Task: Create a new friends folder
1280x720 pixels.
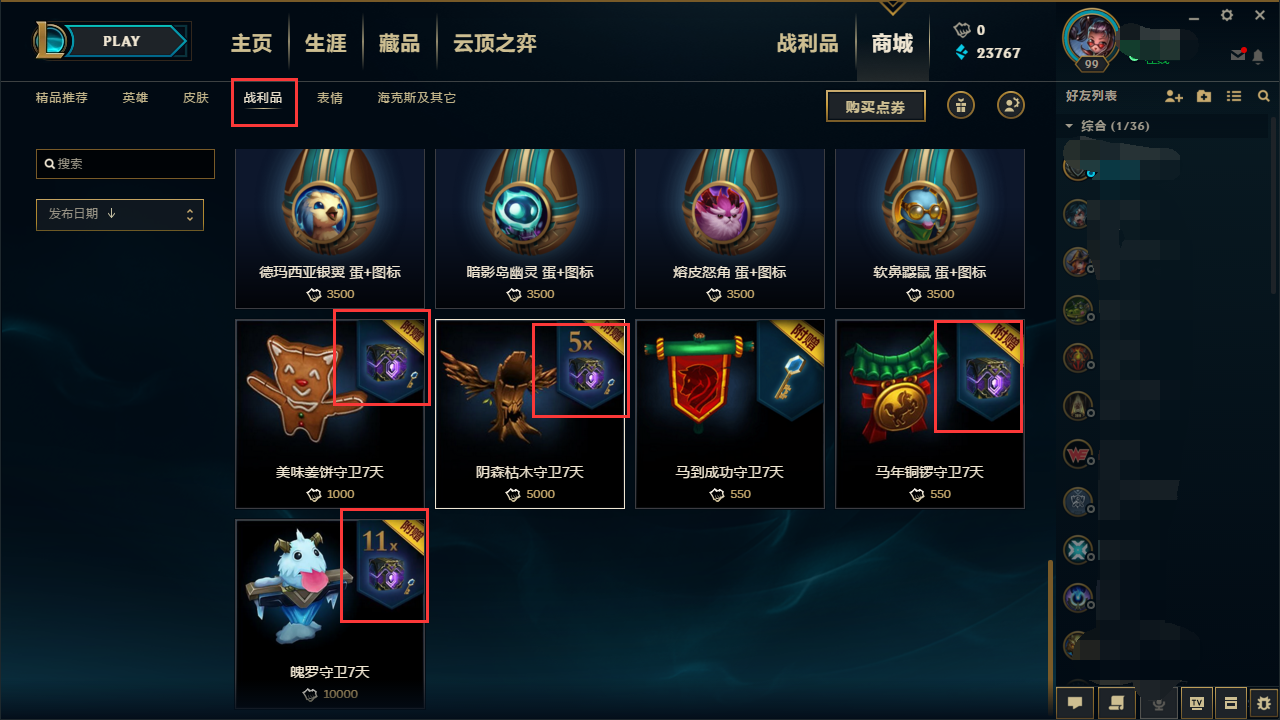Action: [x=1204, y=96]
